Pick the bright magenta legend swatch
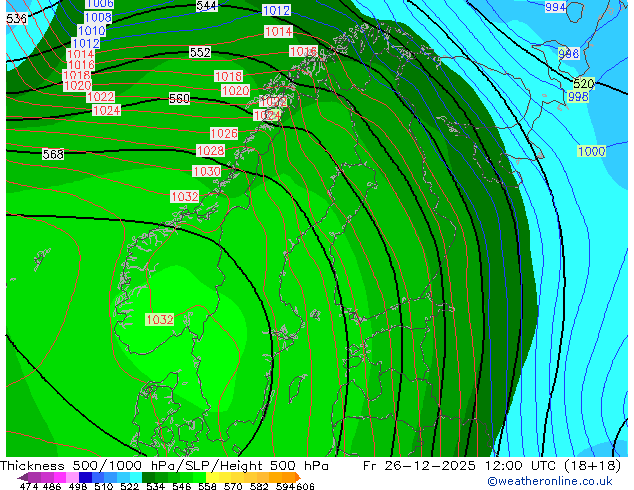This screenshot has width=634, height=490. [x=60, y=477]
